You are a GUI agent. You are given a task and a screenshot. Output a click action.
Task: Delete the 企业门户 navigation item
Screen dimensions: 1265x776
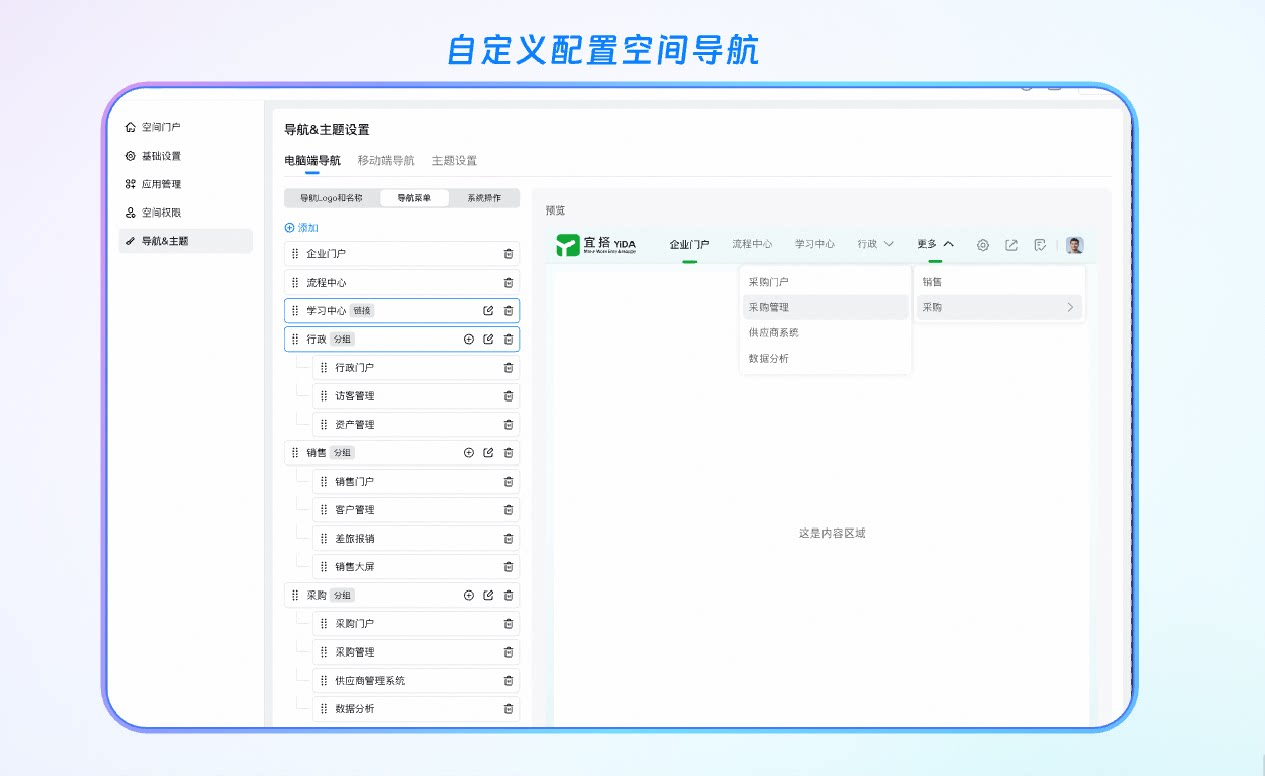pos(508,254)
